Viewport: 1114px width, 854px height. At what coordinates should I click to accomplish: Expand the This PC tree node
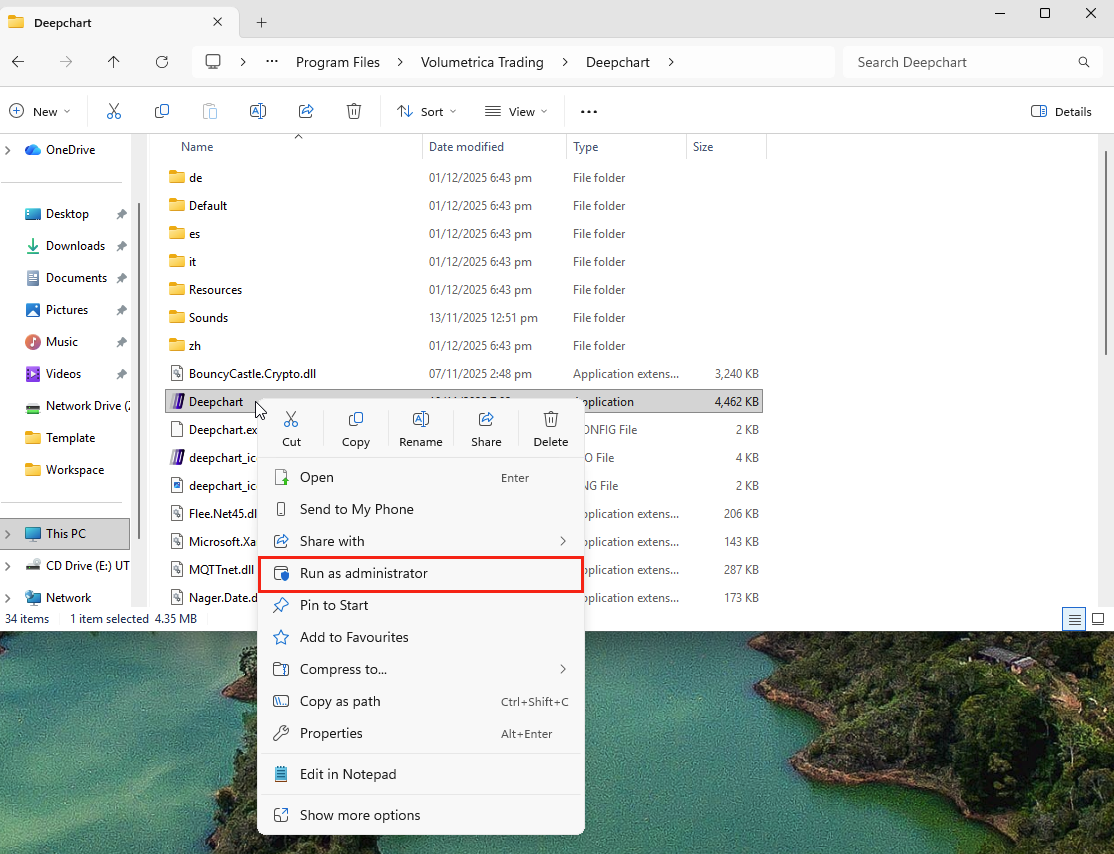(9, 534)
